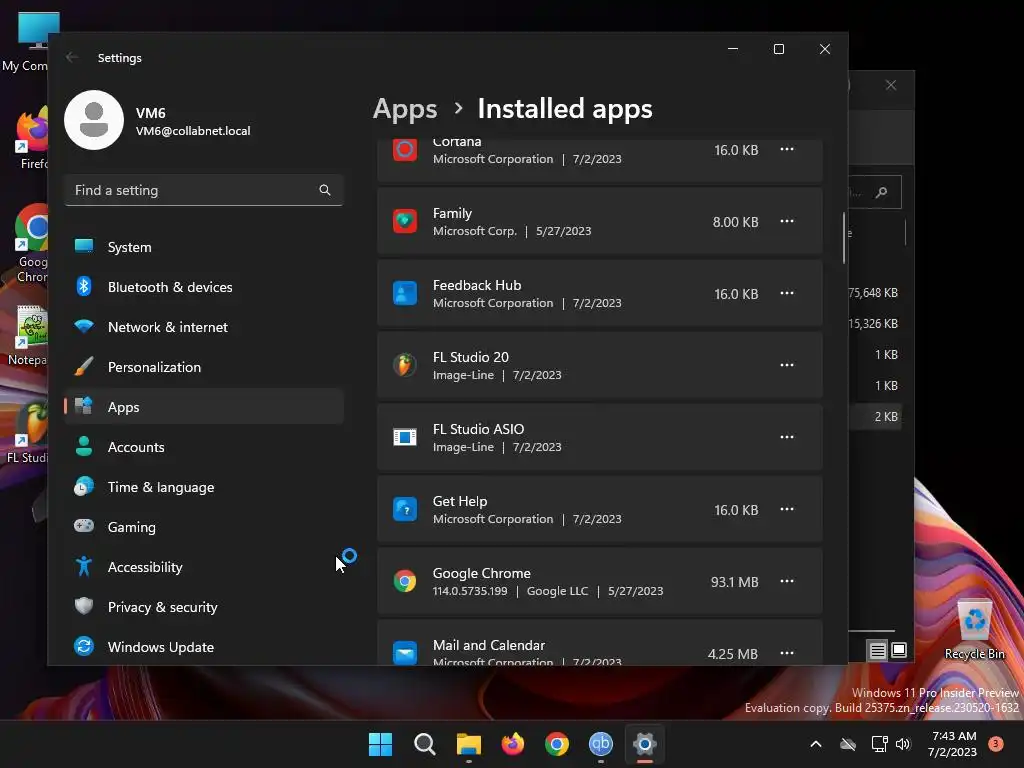Screen dimensions: 1024x768
Task: Open more options for Feedback Hub
Action: pyautogui.click(x=787, y=293)
